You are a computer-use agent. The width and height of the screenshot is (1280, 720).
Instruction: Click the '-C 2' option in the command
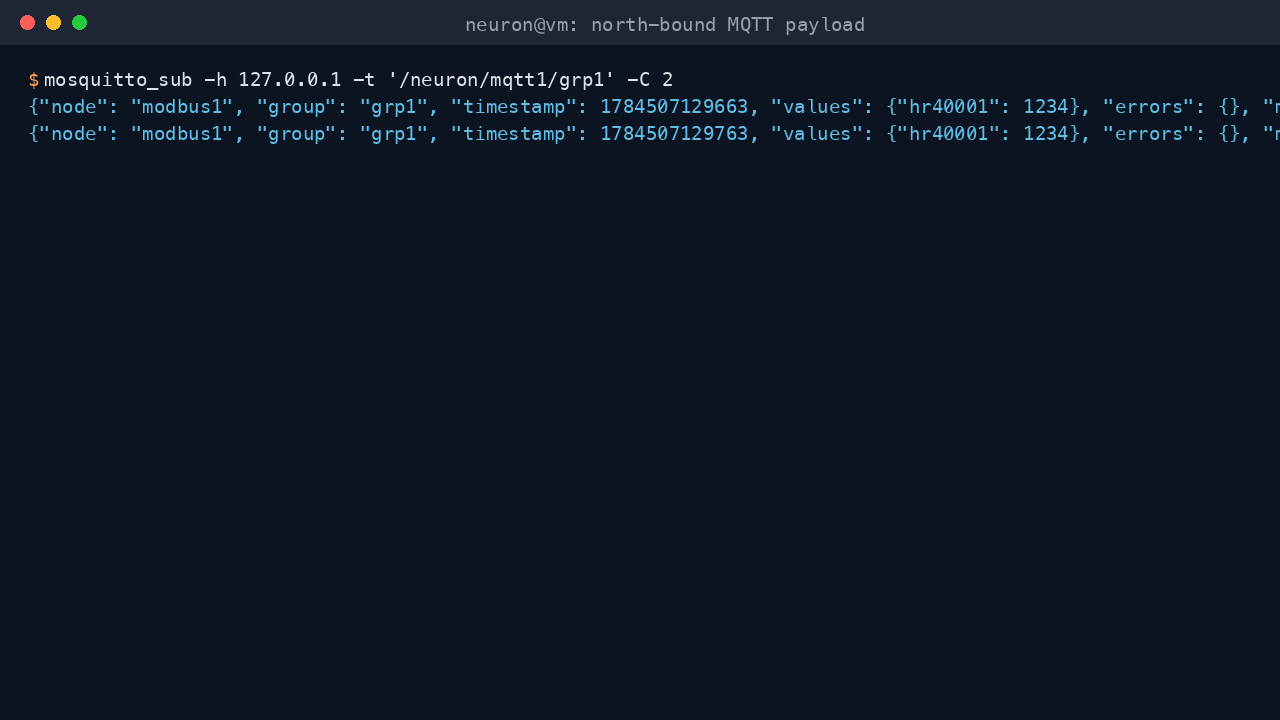click(x=650, y=80)
